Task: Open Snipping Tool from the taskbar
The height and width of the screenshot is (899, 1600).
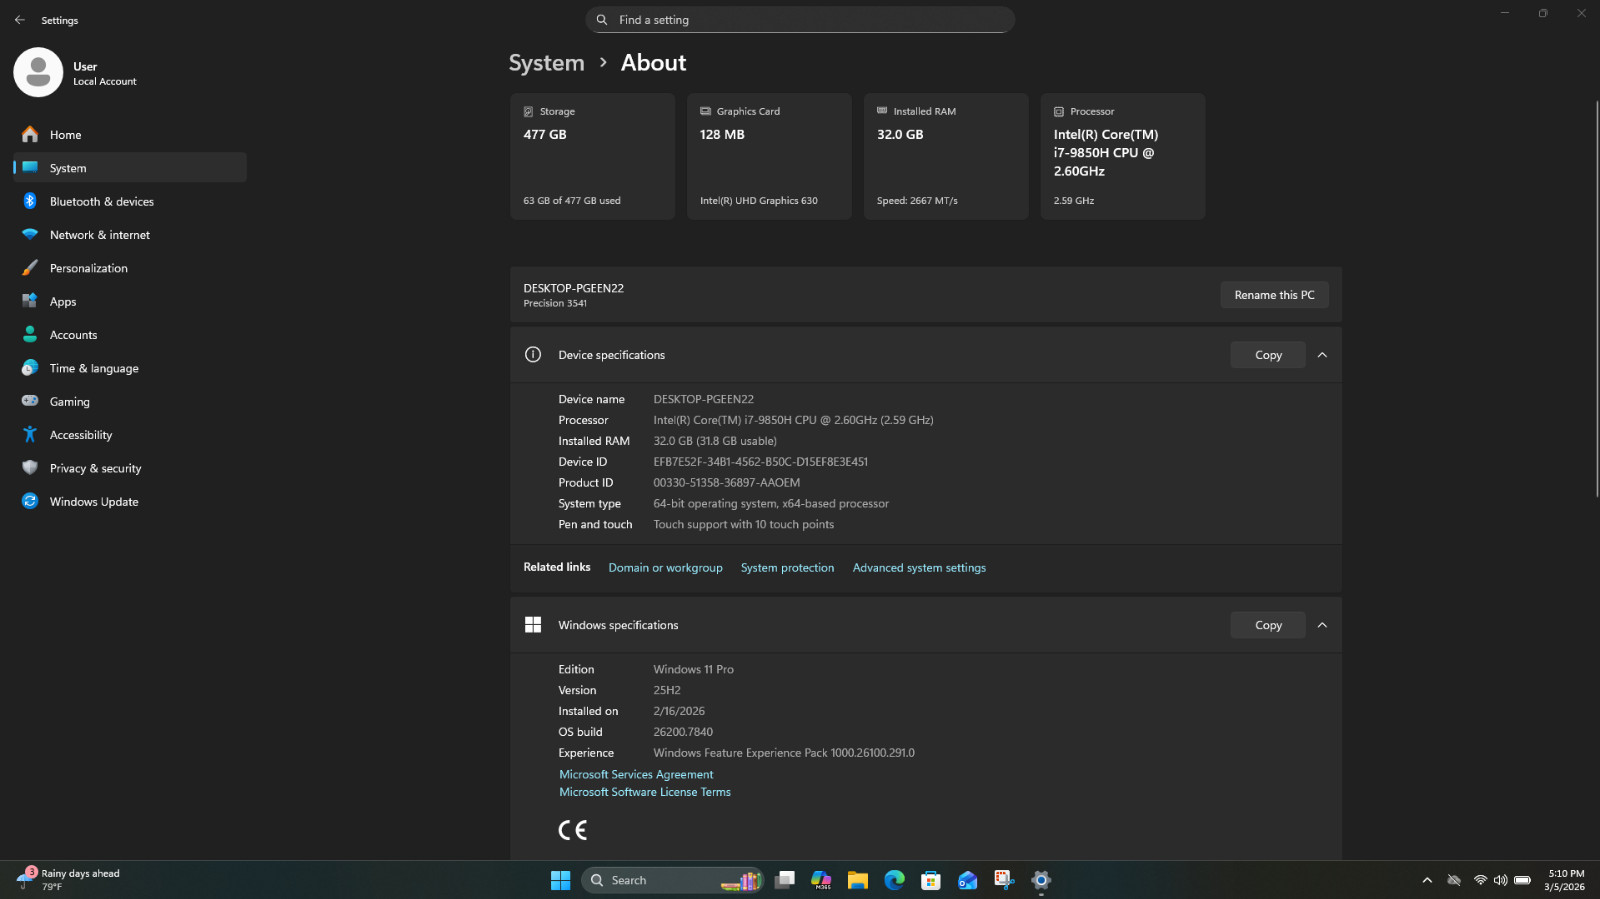Action: point(1004,880)
